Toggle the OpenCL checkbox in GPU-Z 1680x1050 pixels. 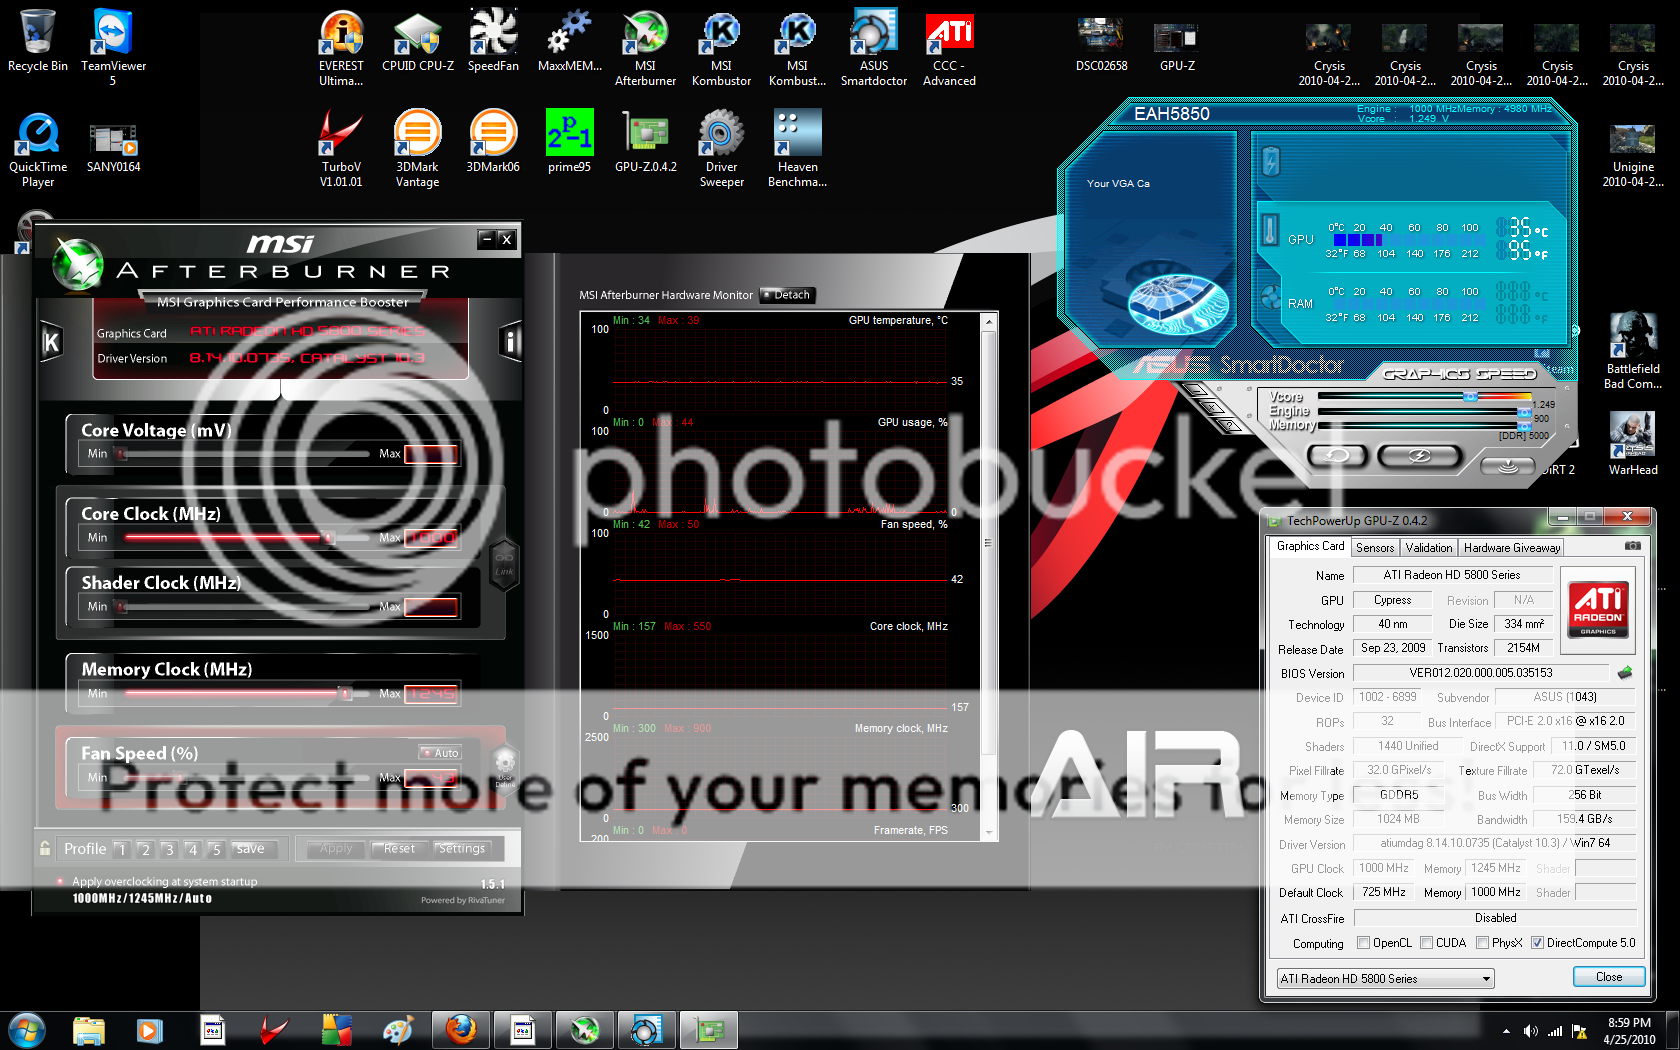[x=1363, y=942]
